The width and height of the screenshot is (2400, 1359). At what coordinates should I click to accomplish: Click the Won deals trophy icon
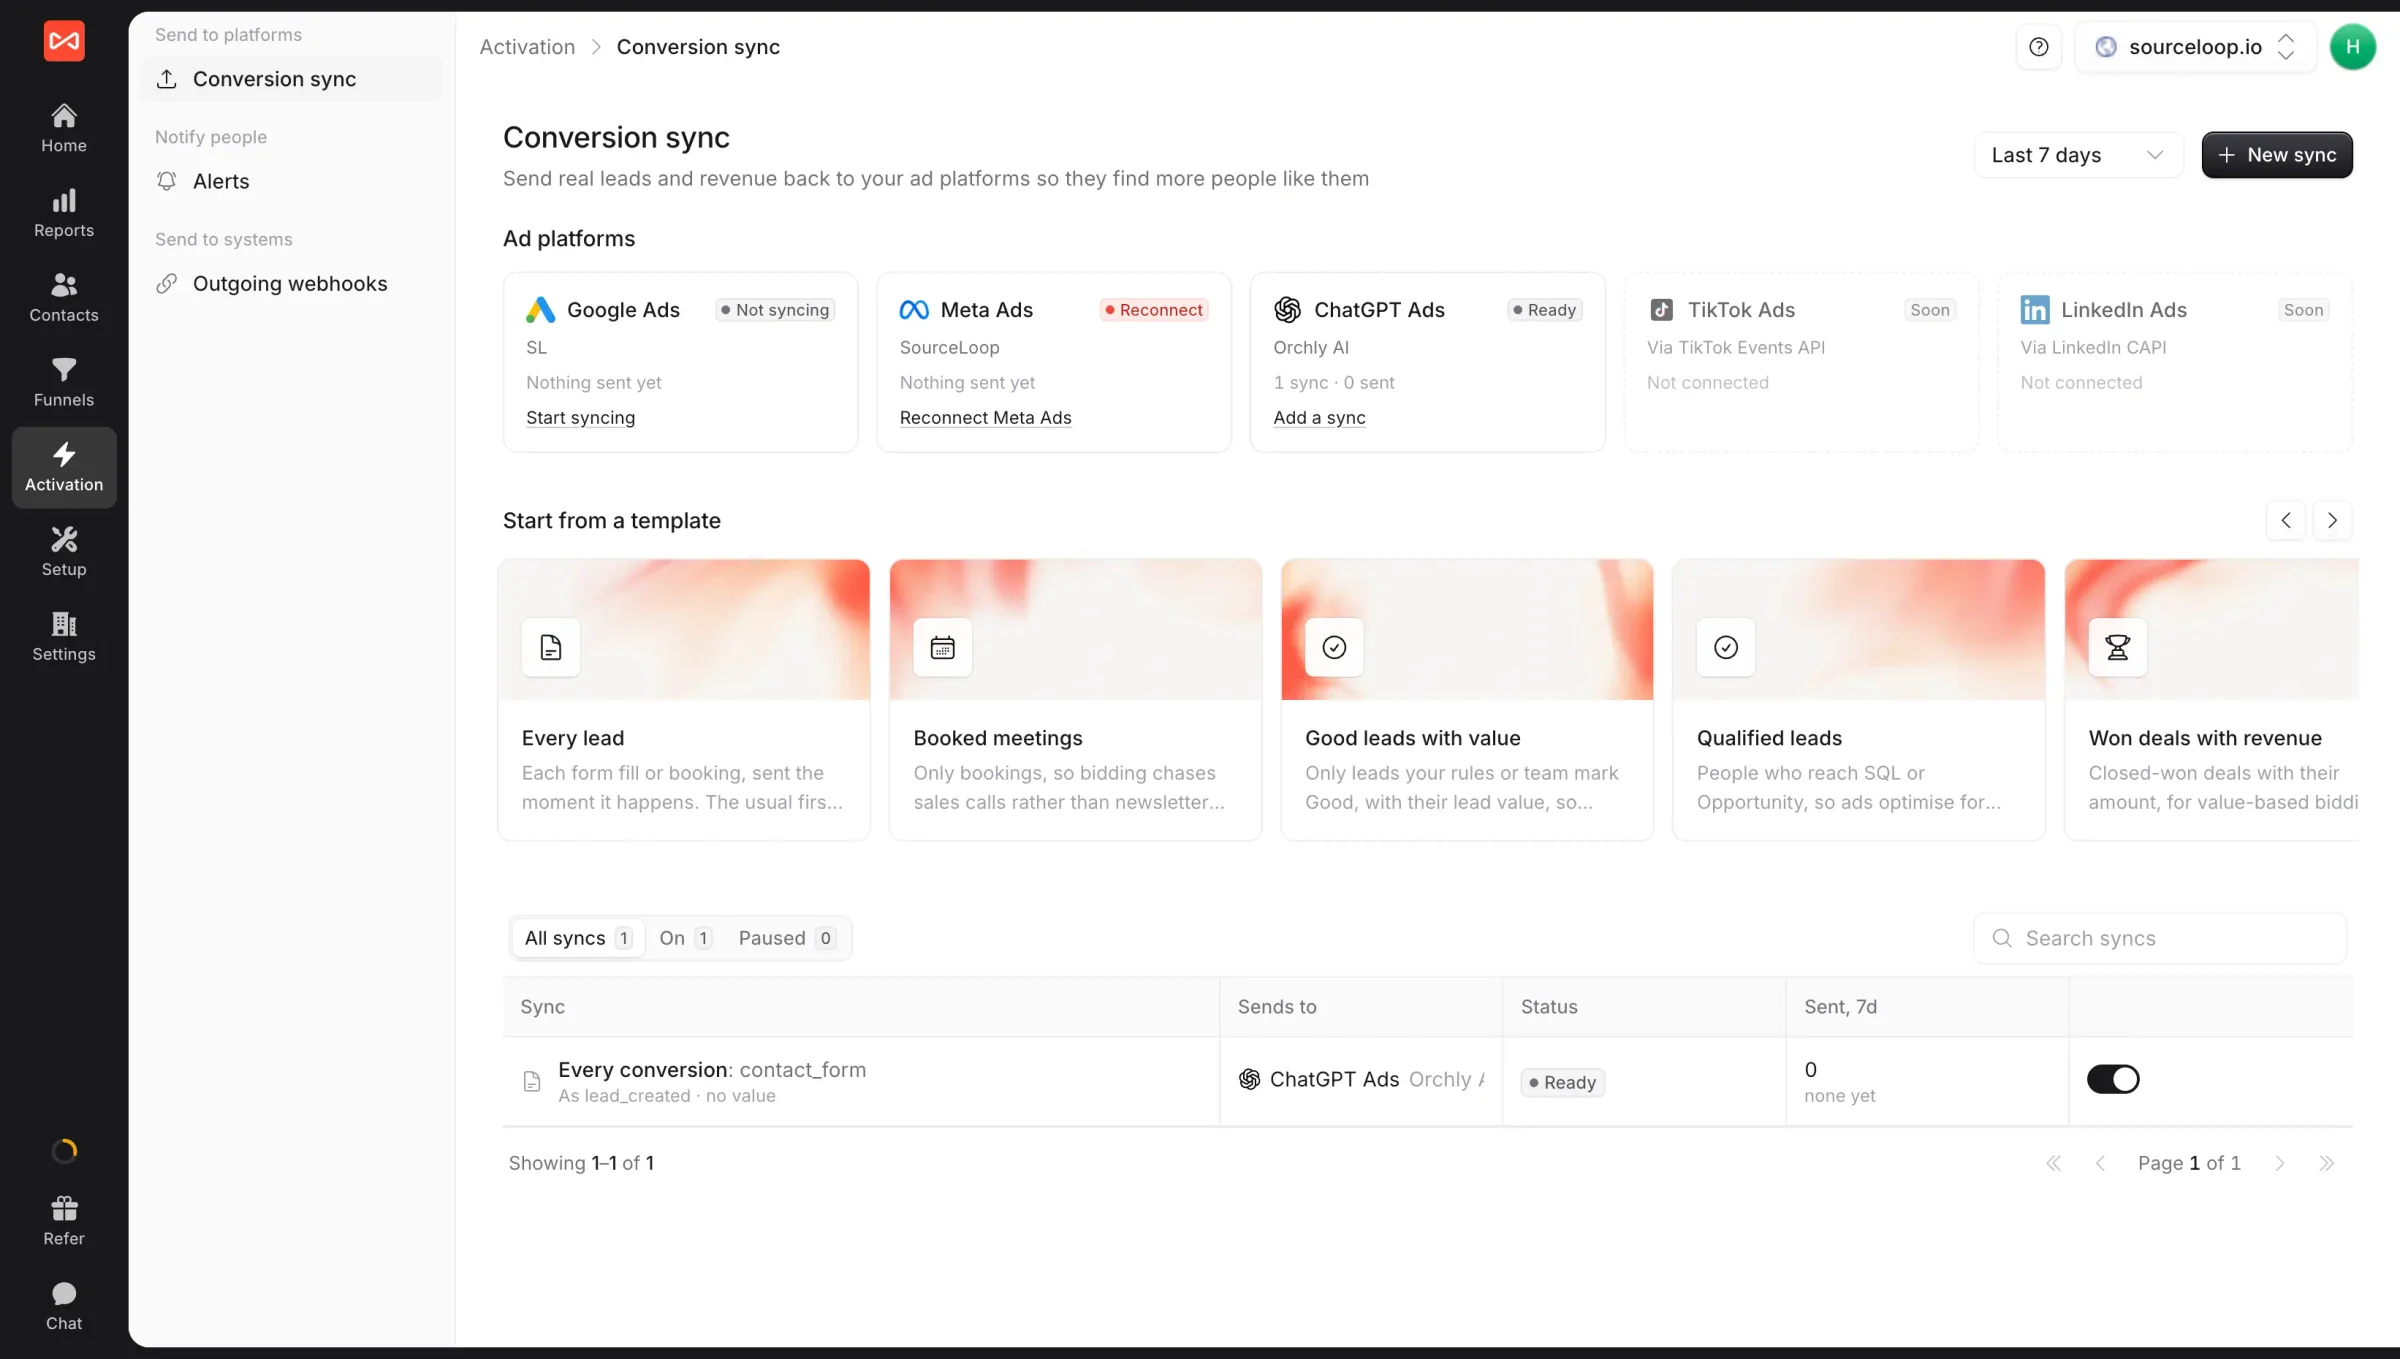click(2117, 647)
